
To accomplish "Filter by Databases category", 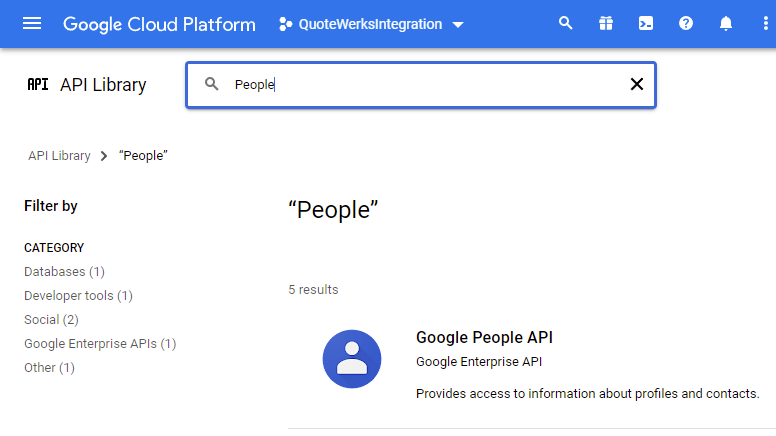I will 64,272.
